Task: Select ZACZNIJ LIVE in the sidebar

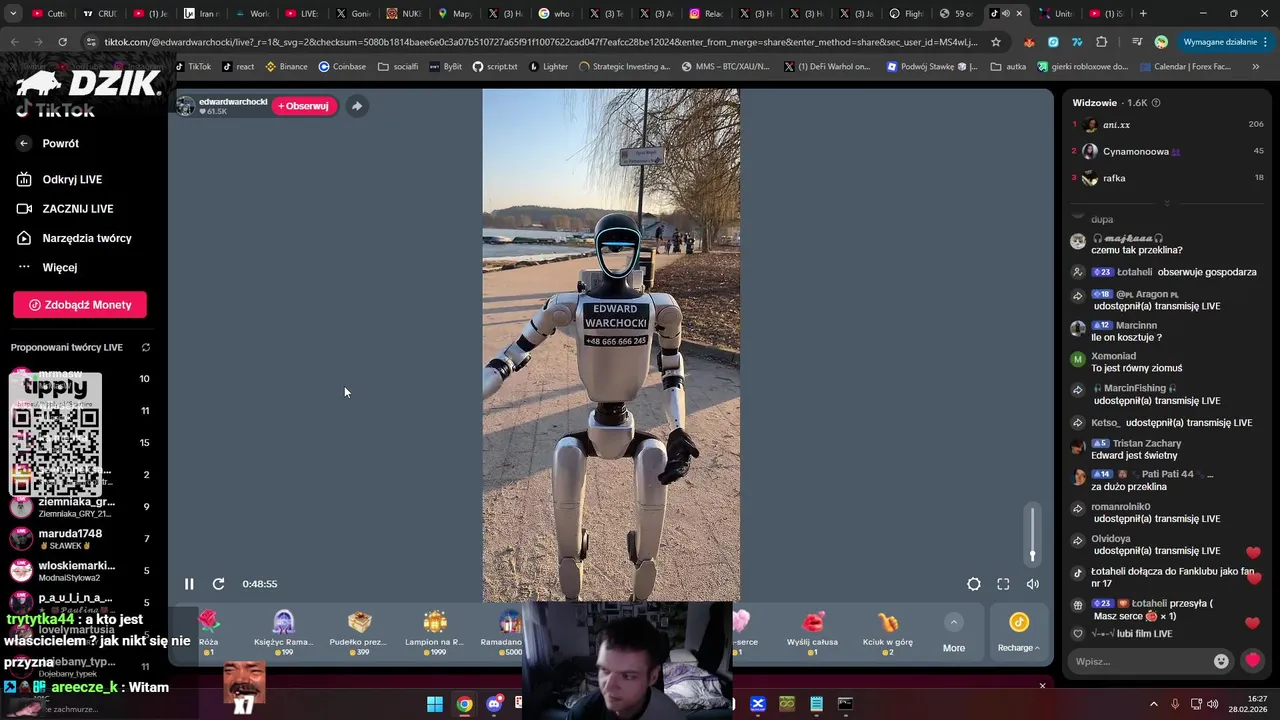Action: 78,209
